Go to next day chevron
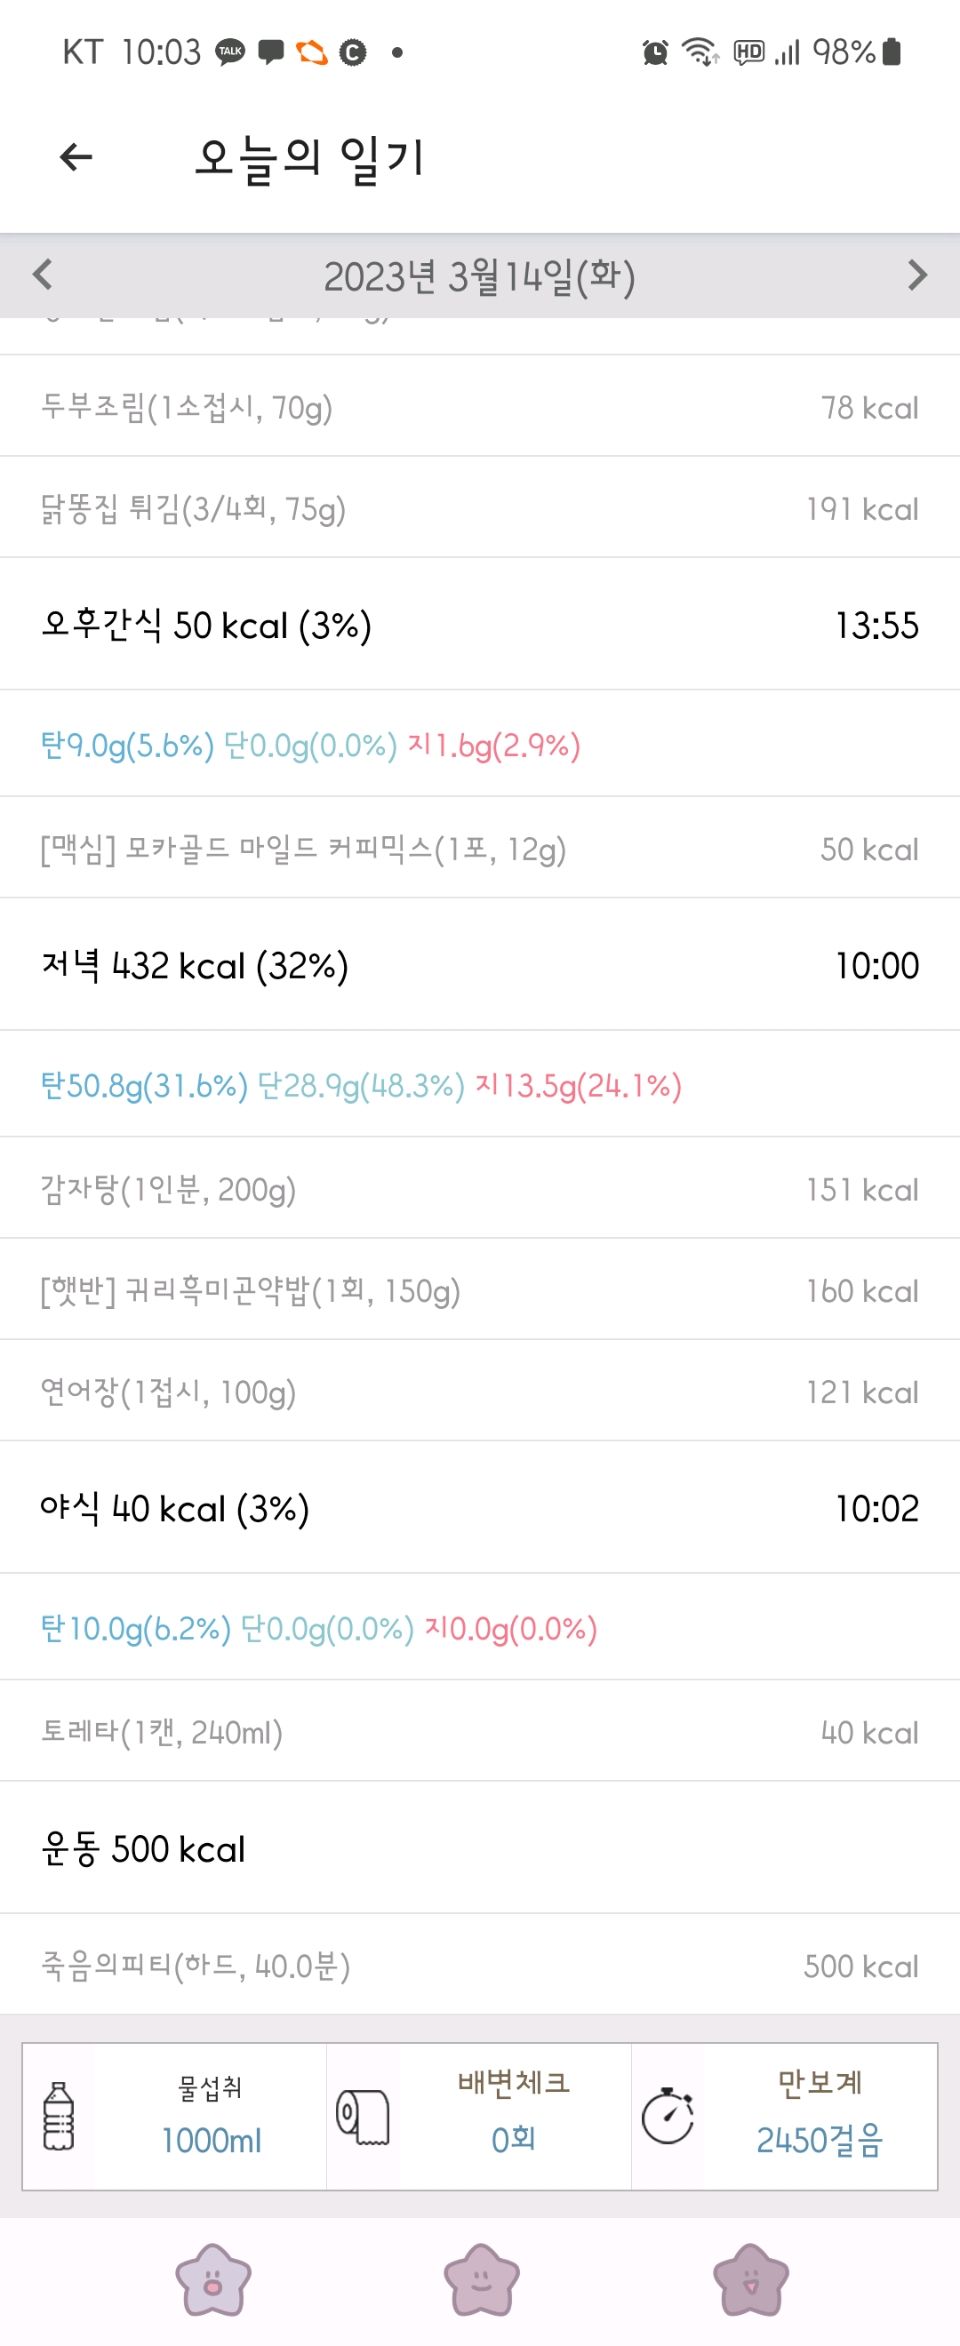This screenshot has height=2346, width=960. 917,274
